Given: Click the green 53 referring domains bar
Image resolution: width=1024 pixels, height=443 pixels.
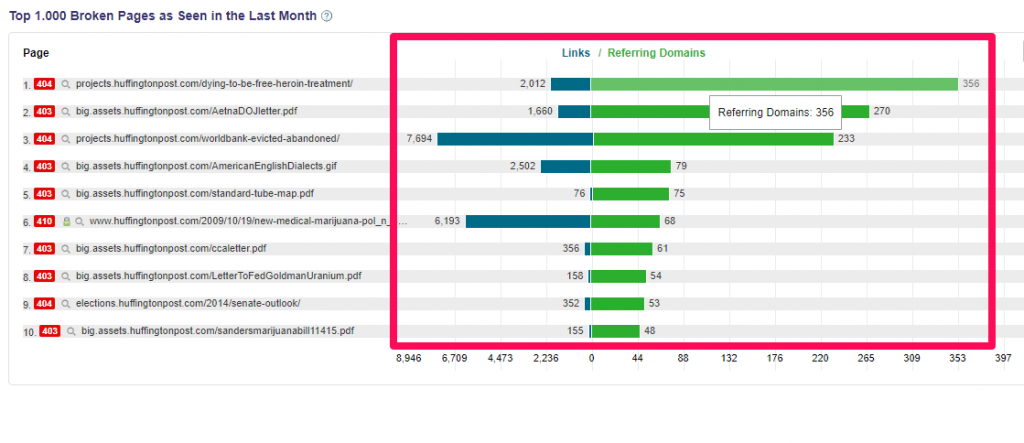Looking at the screenshot, I should pos(618,304).
